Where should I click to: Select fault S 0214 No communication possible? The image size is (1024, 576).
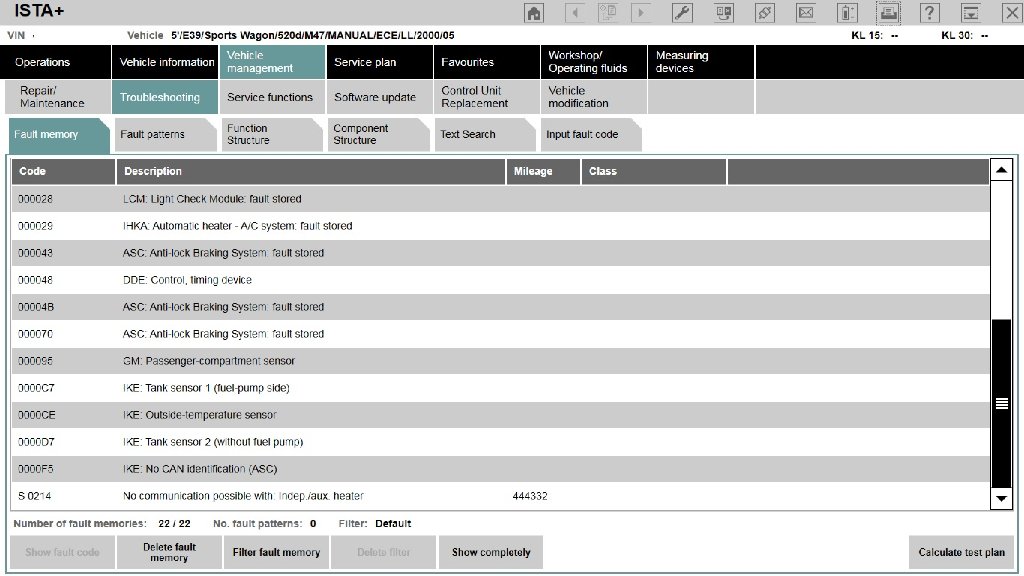coord(500,496)
